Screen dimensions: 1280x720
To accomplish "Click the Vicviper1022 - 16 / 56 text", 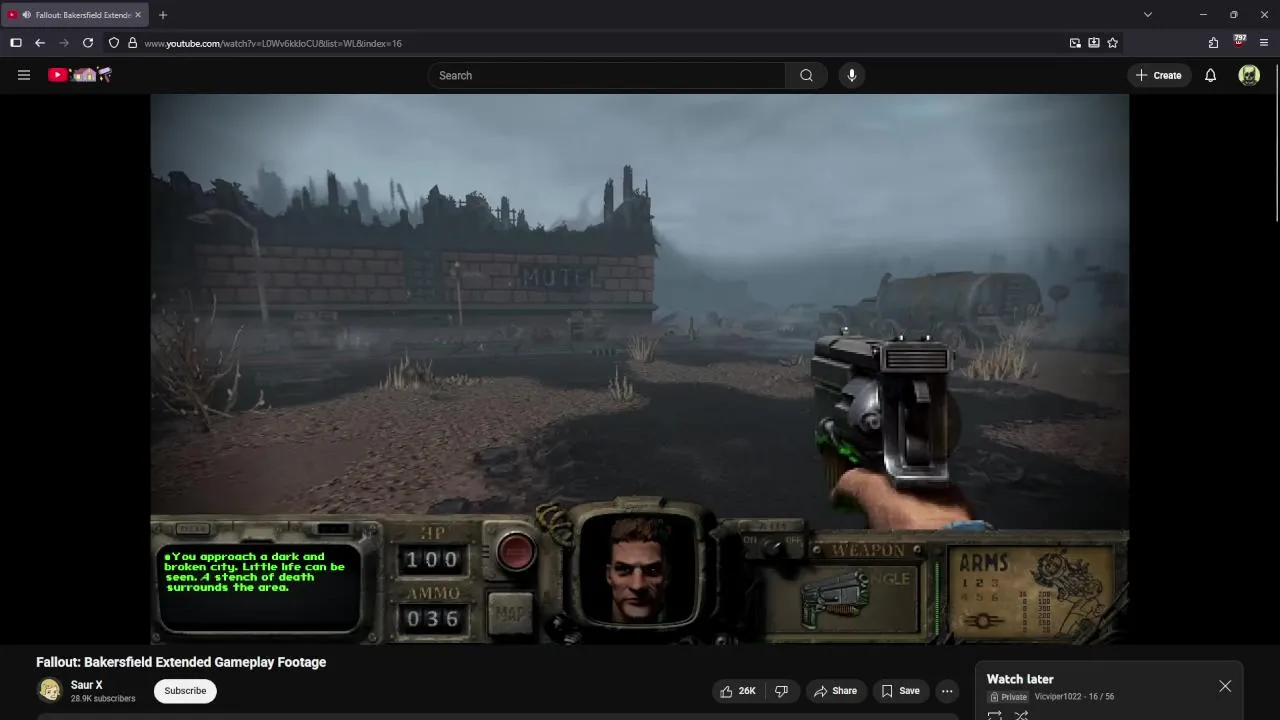I will pos(1074,697).
